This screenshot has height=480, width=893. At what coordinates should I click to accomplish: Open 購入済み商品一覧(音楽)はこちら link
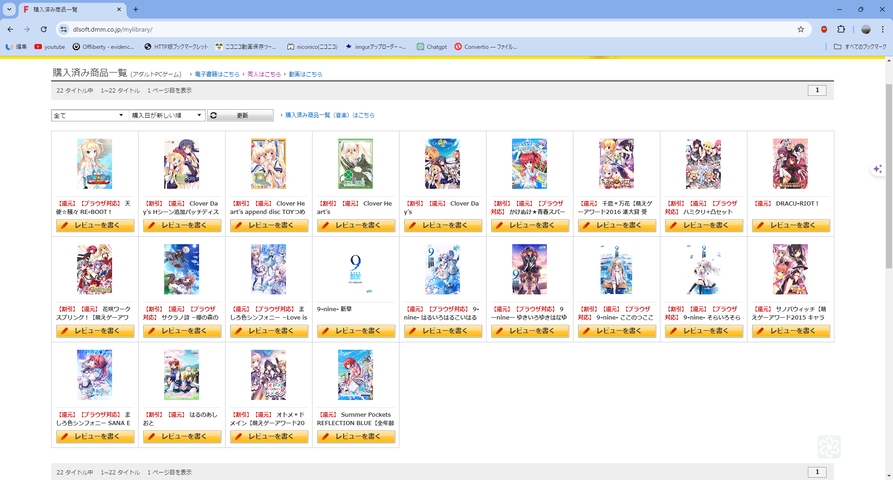point(330,115)
